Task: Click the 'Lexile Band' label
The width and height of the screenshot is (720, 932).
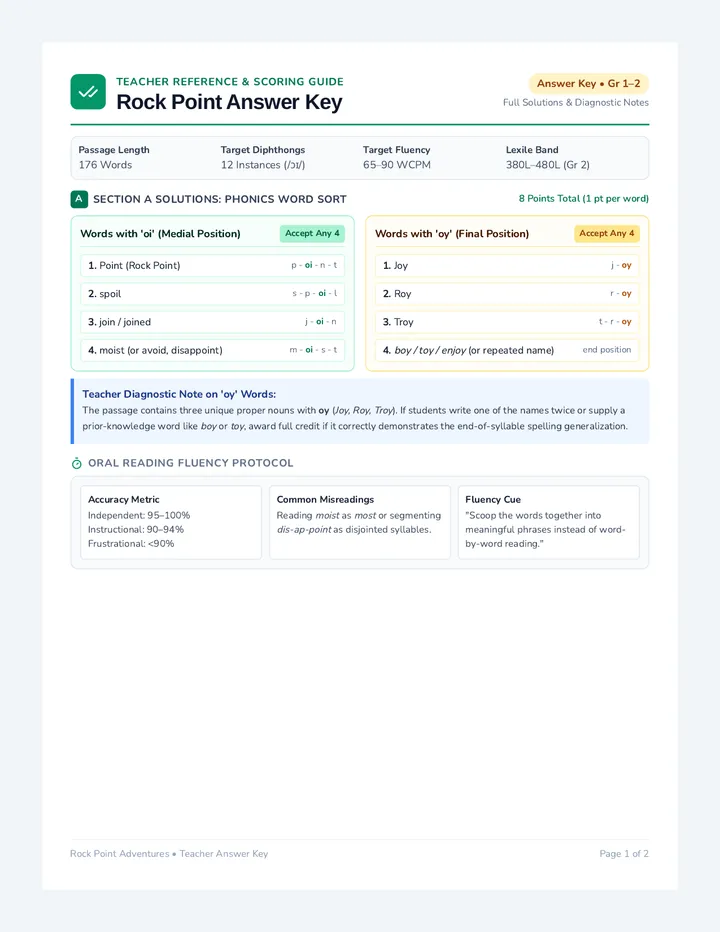Action: click(532, 150)
